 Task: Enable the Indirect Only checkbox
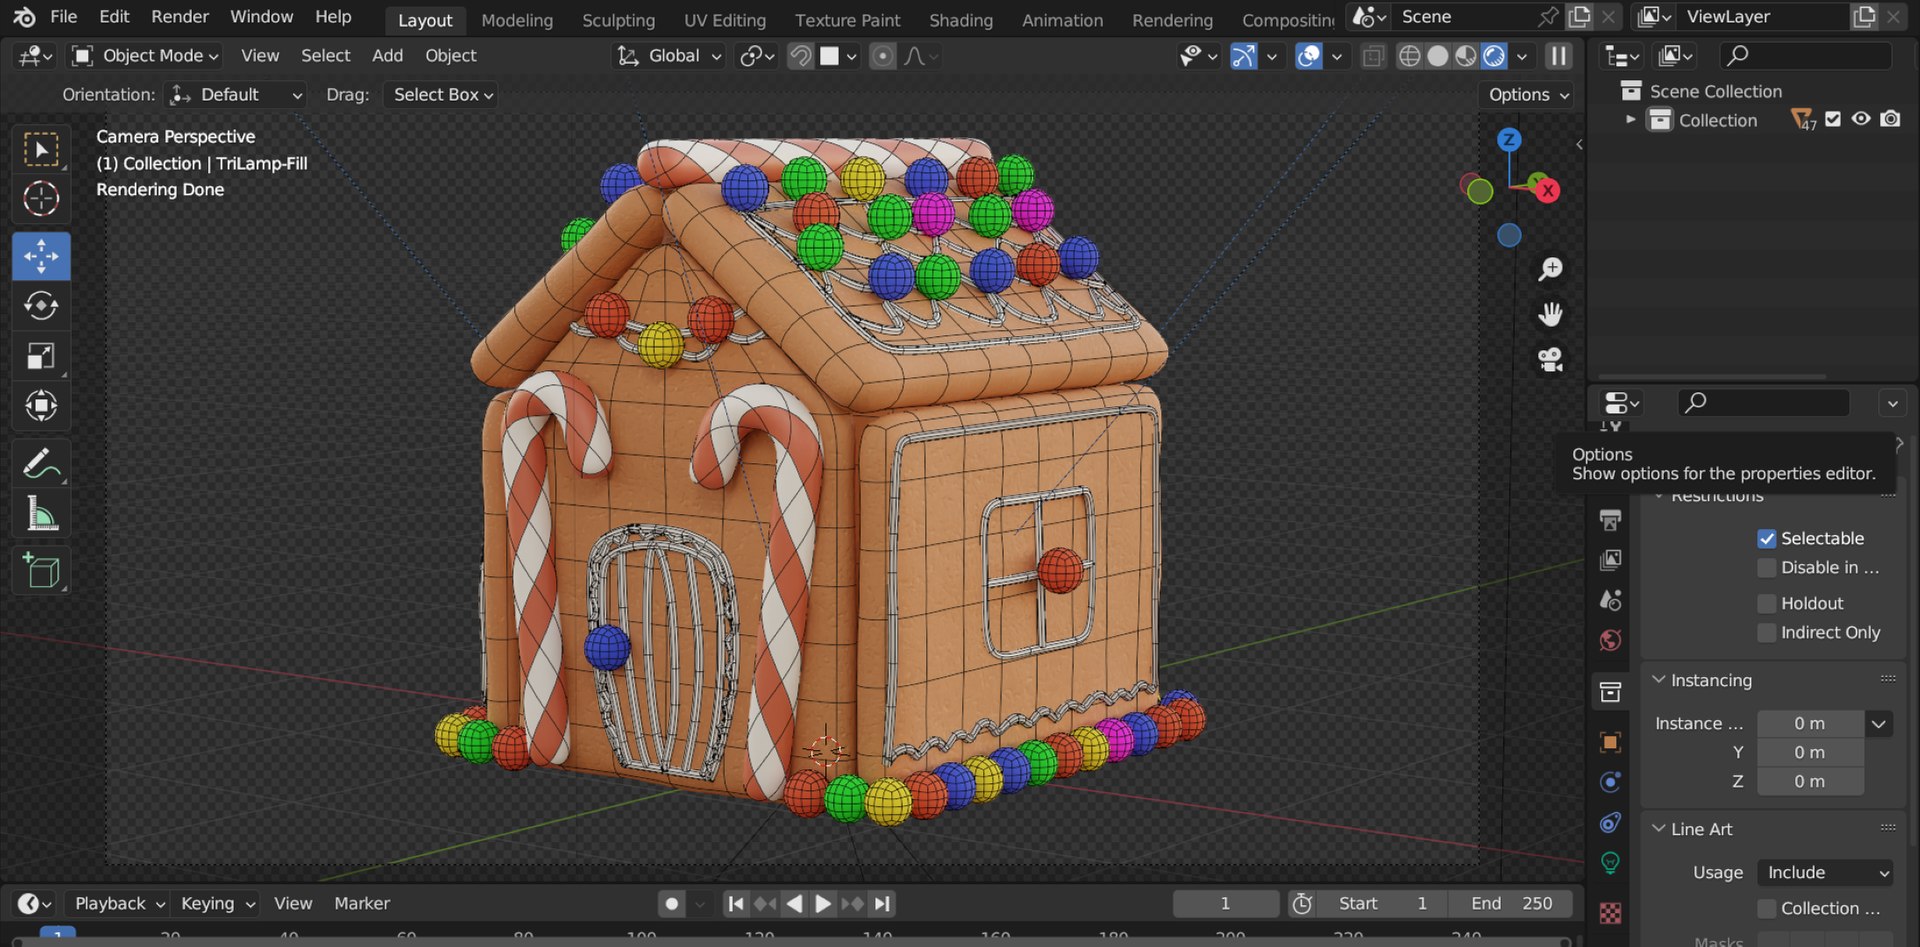coord(1767,632)
